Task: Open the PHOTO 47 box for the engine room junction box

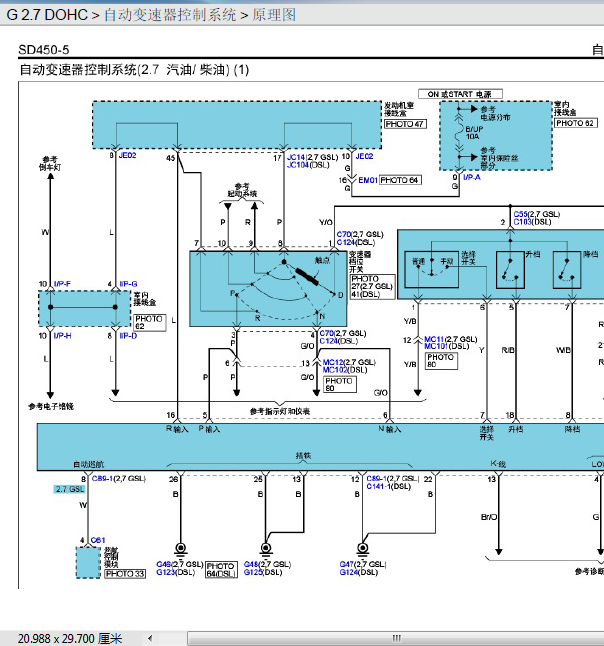Action: [405, 124]
